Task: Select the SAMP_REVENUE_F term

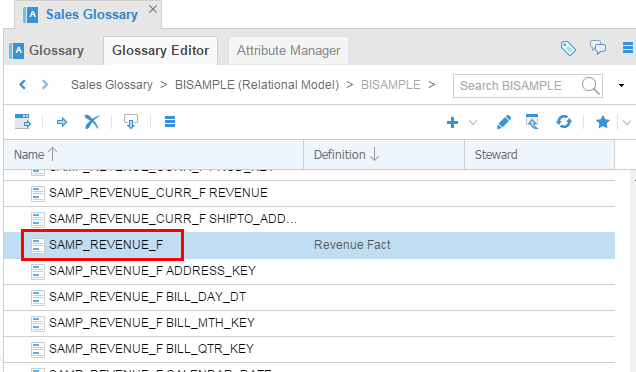Action: 106,245
